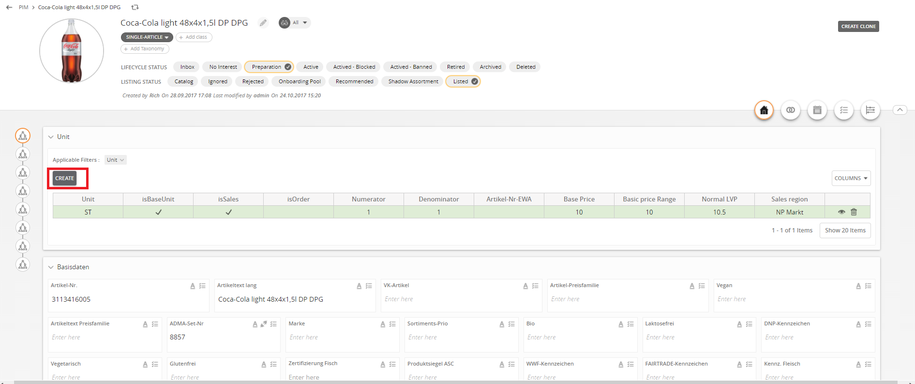Image resolution: width=915 pixels, height=384 pixels.
Task: Open the checklist tasks tab icon
Action: pos(844,110)
